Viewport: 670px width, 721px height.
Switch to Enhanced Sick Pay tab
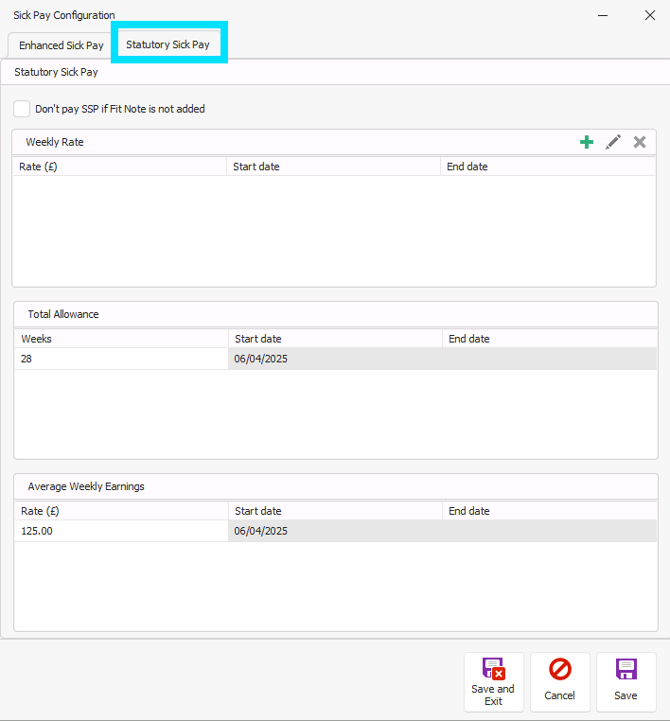pyautogui.click(x=61, y=46)
